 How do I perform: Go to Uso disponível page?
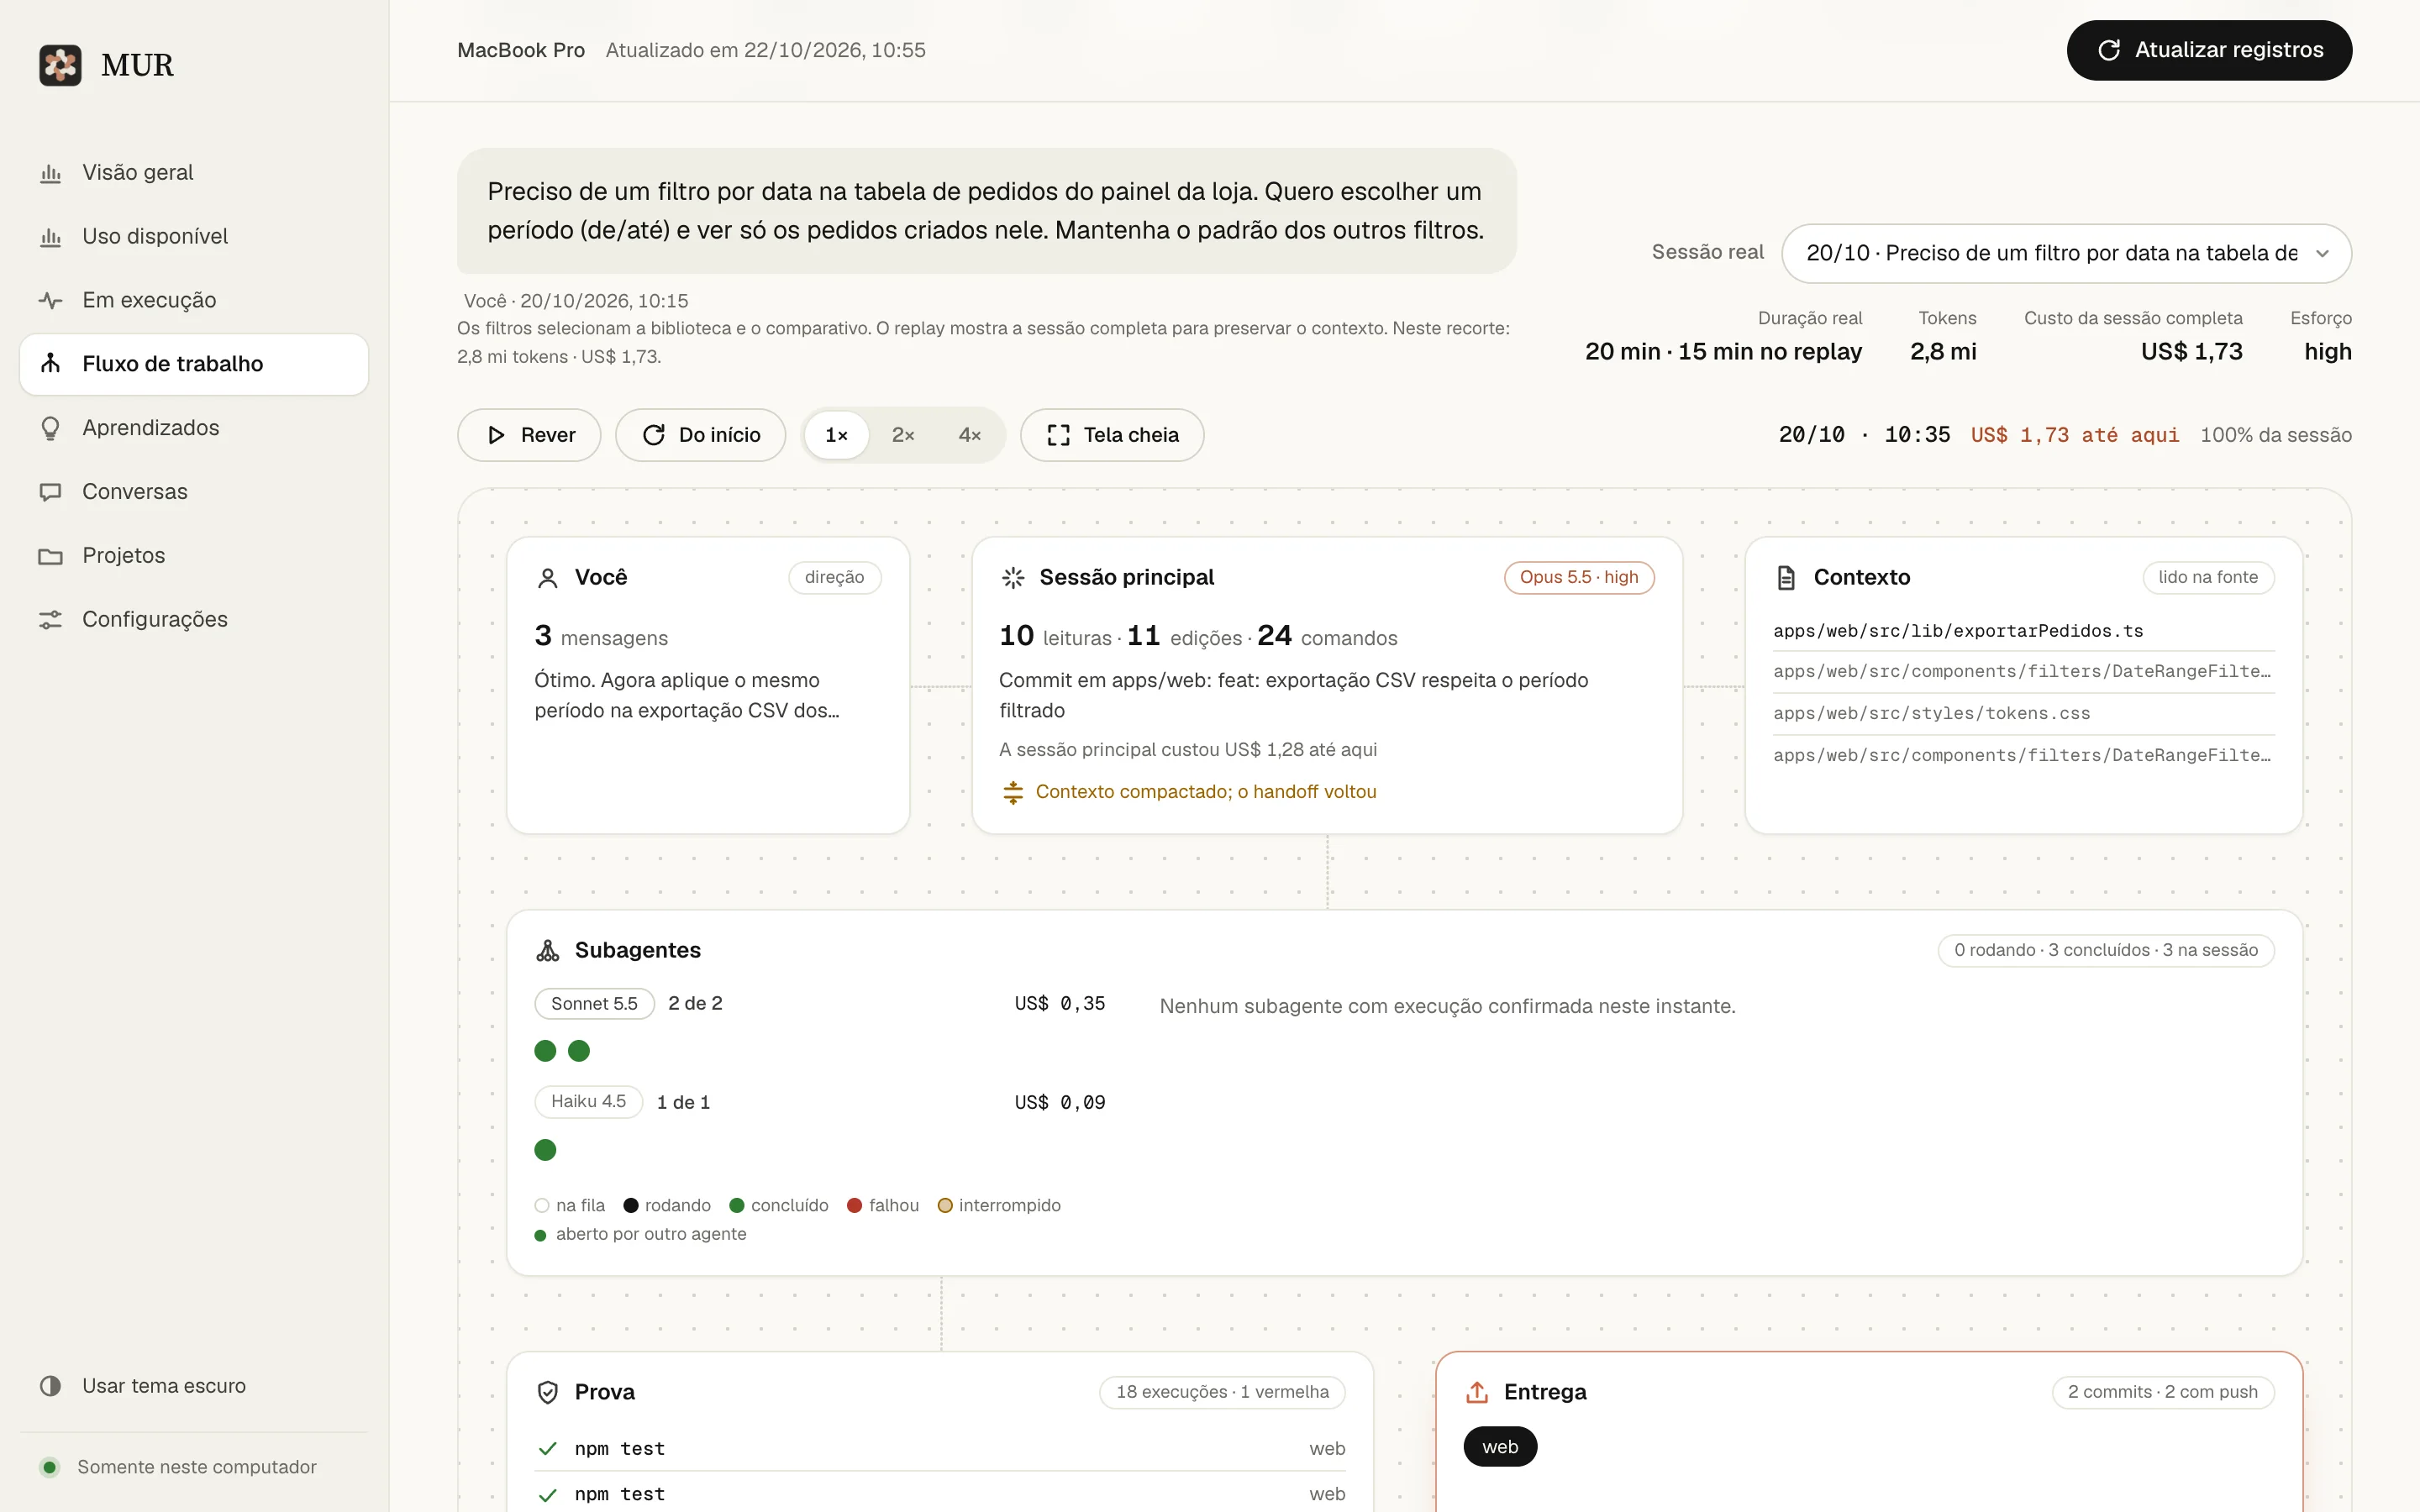tap(194, 236)
